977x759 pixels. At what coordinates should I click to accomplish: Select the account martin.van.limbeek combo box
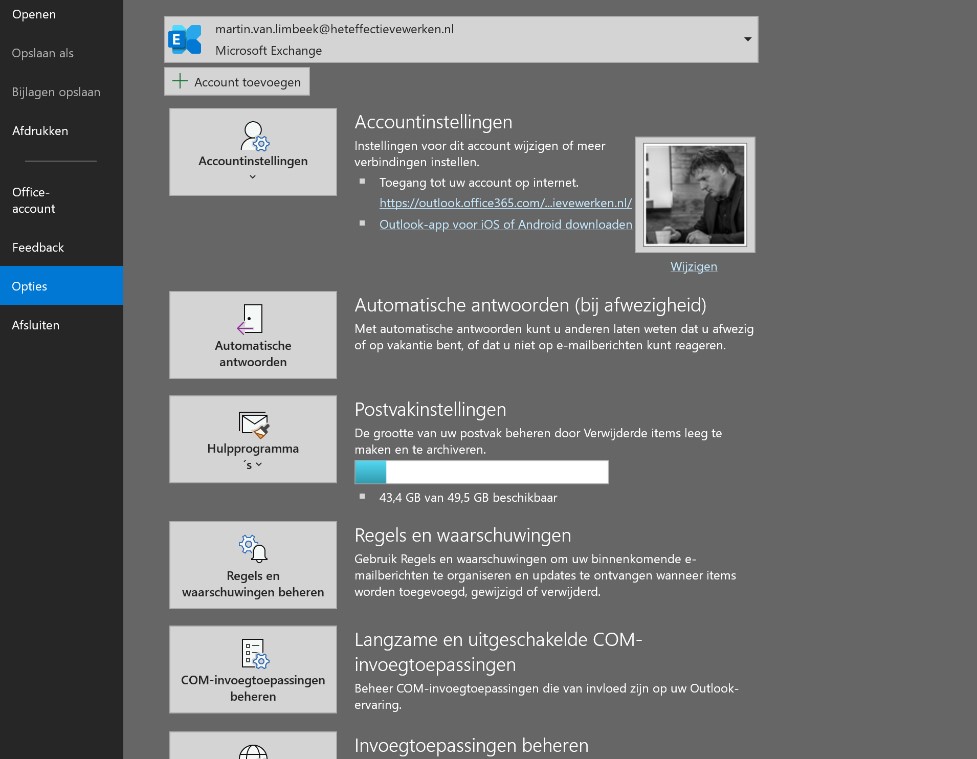click(x=461, y=39)
